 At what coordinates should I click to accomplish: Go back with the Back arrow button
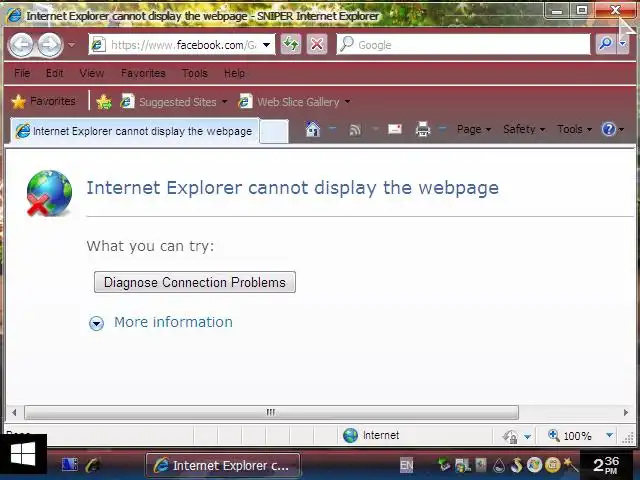point(21,44)
